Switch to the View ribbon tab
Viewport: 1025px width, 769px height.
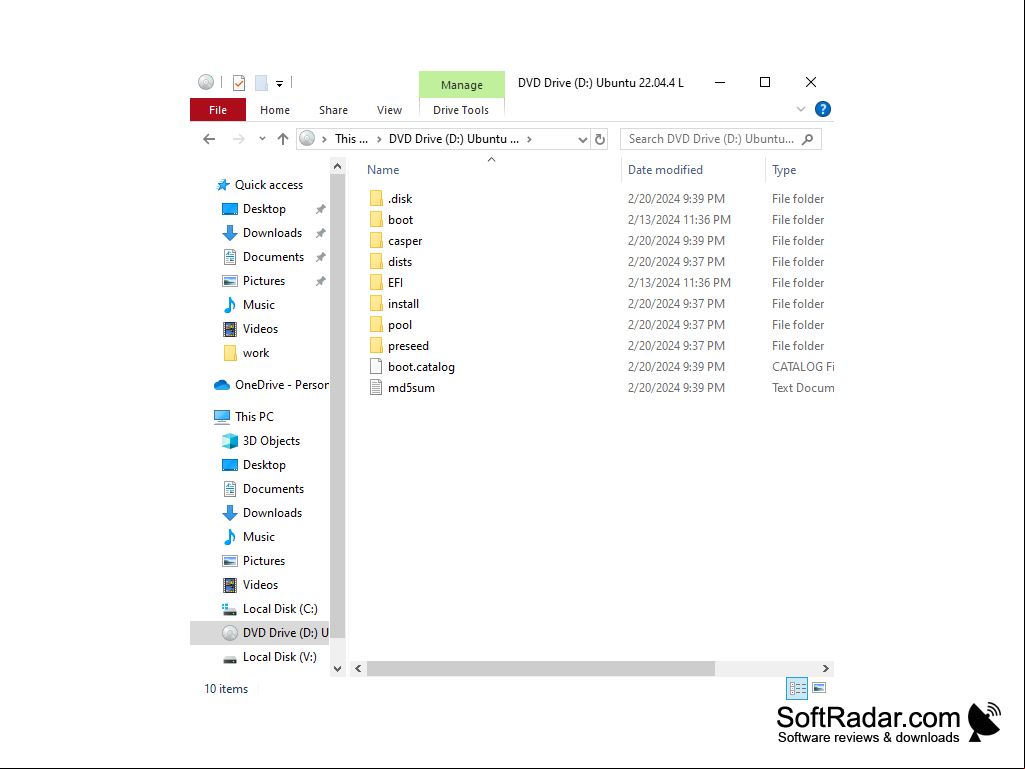click(x=390, y=110)
